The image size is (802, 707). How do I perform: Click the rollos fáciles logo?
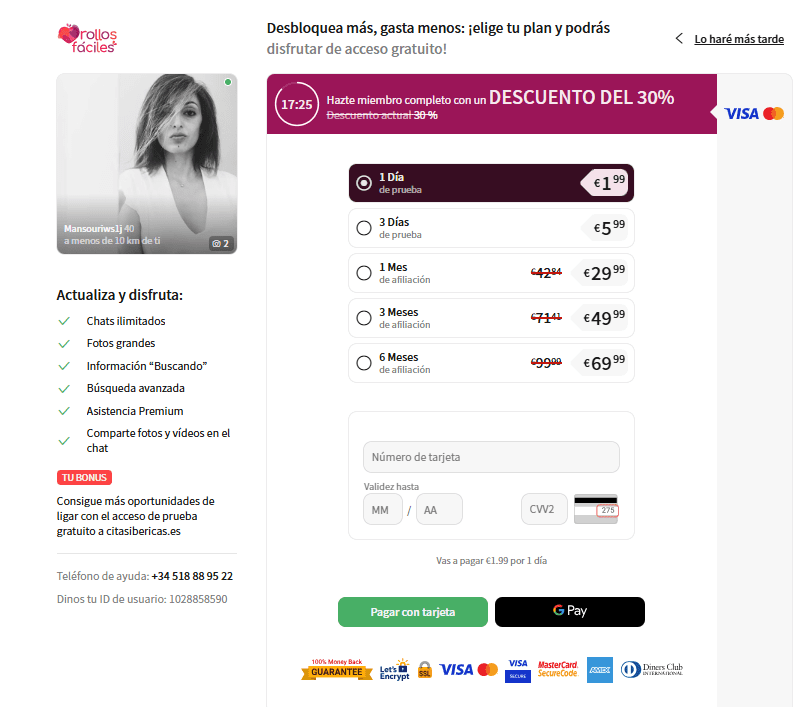point(87,39)
